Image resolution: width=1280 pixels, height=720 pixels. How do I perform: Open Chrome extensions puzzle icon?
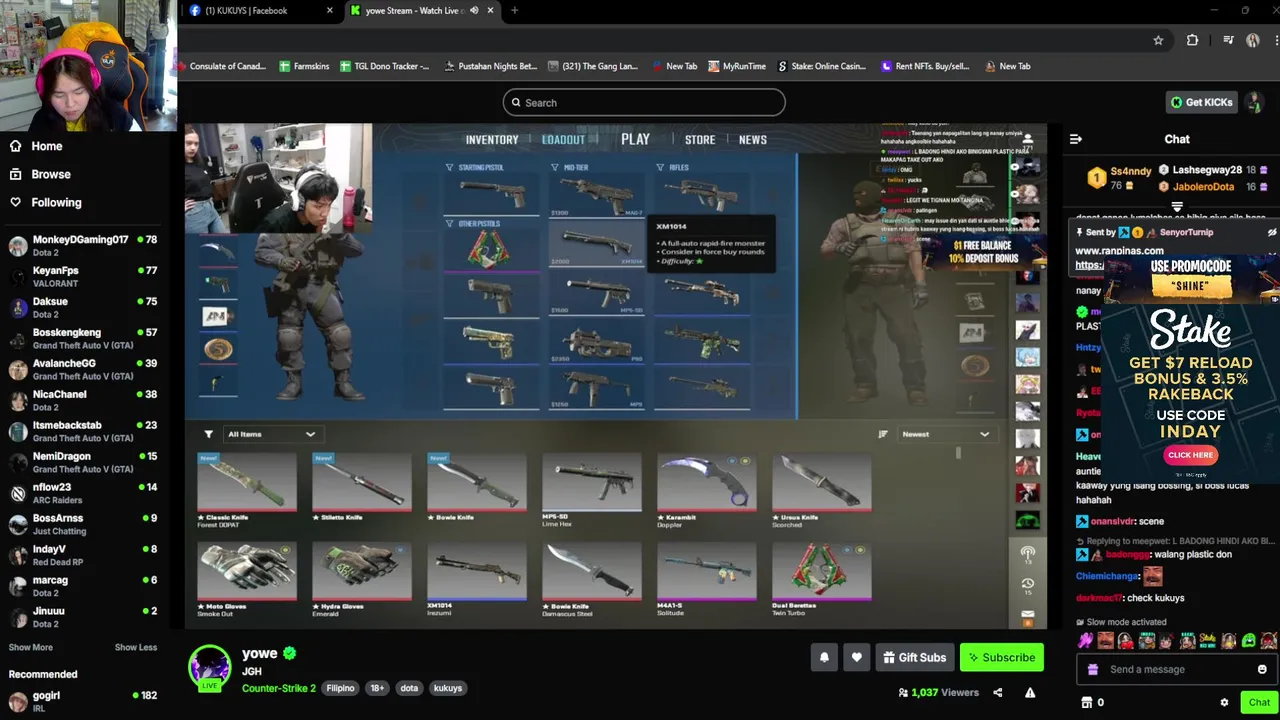(1192, 40)
